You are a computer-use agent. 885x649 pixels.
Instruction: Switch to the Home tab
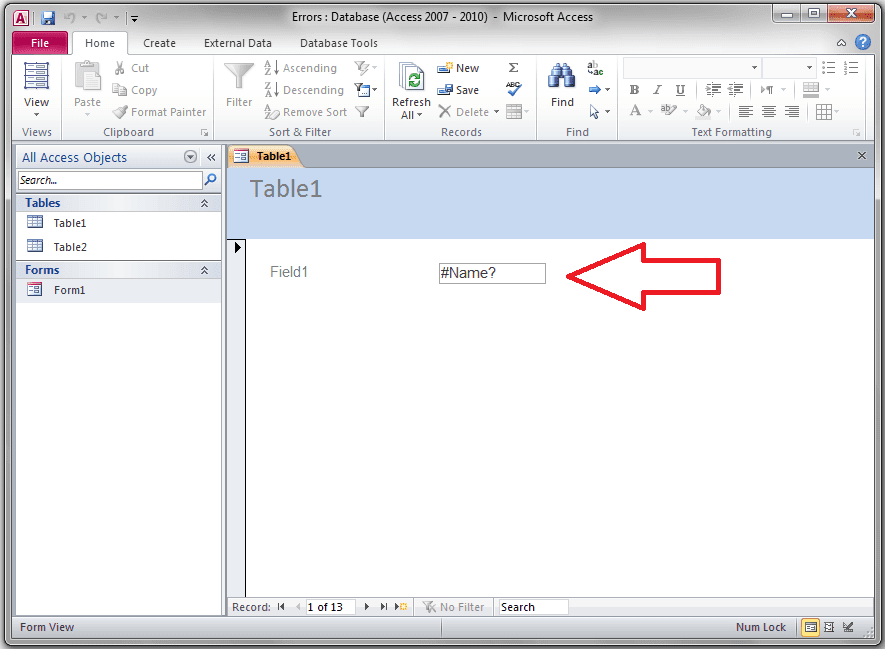click(100, 43)
